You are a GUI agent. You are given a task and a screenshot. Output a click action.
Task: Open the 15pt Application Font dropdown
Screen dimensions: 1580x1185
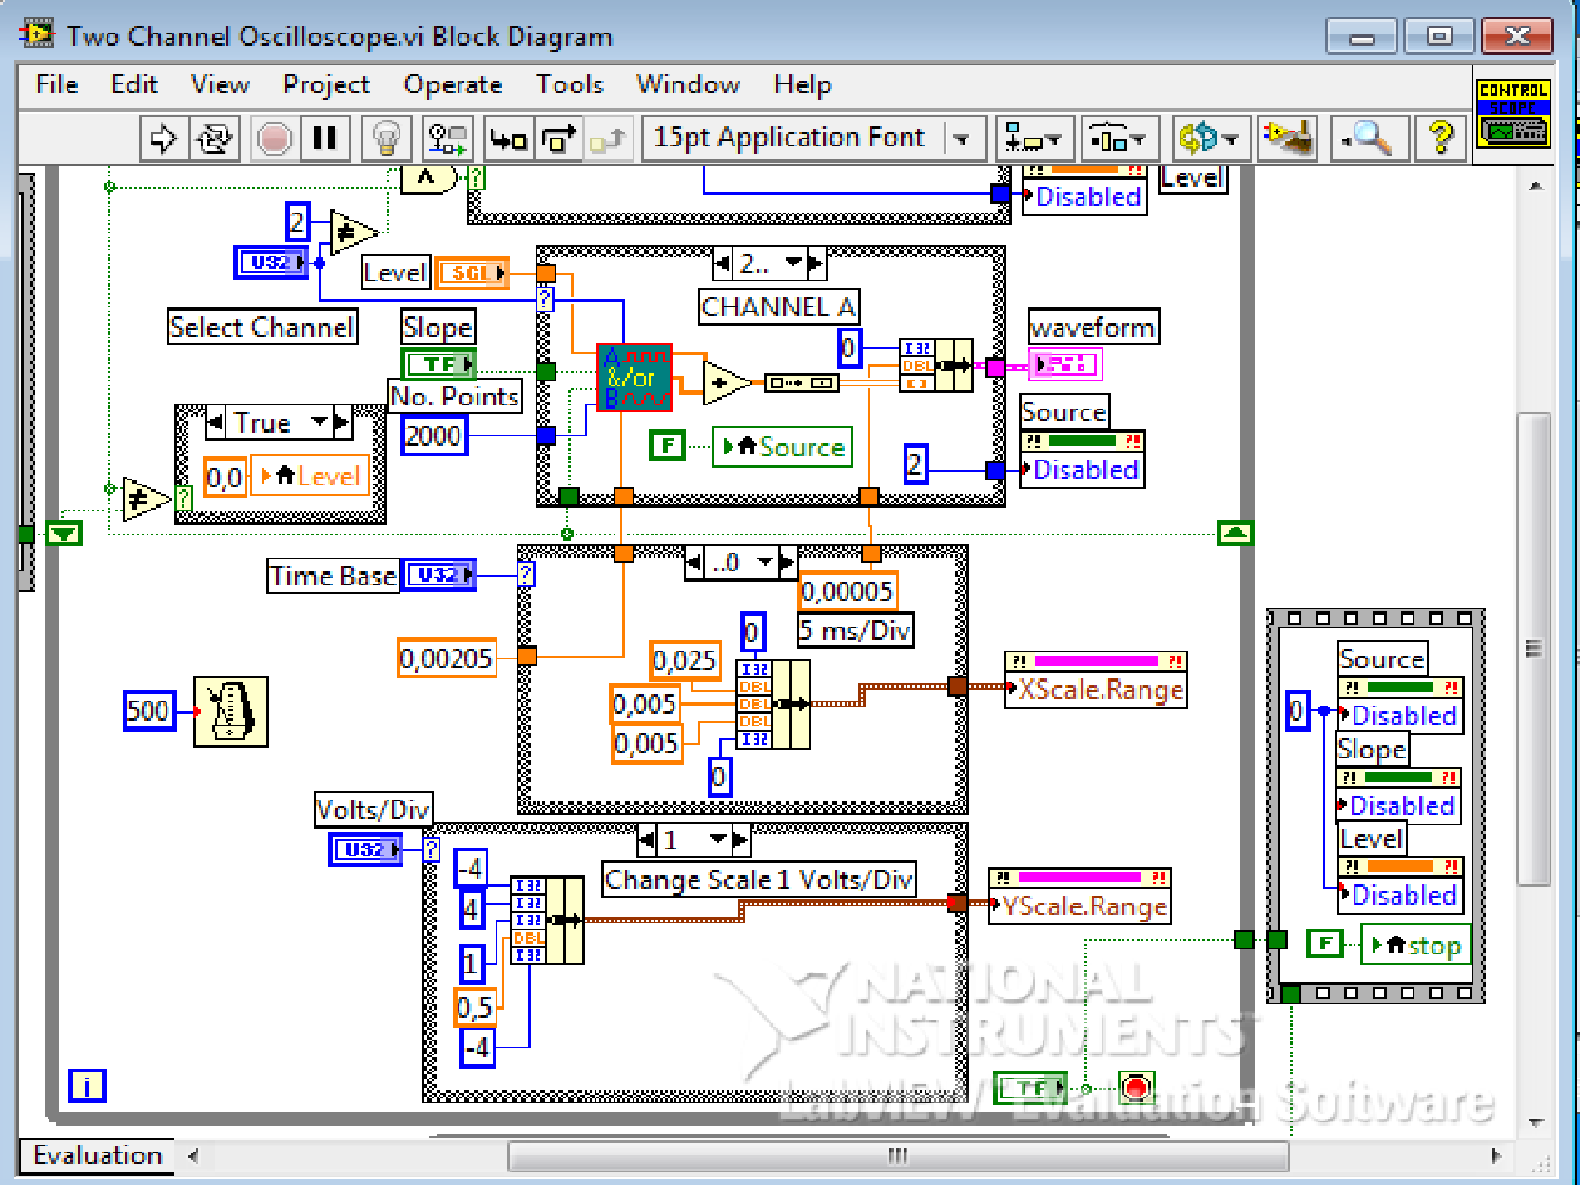(x=813, y=138)
